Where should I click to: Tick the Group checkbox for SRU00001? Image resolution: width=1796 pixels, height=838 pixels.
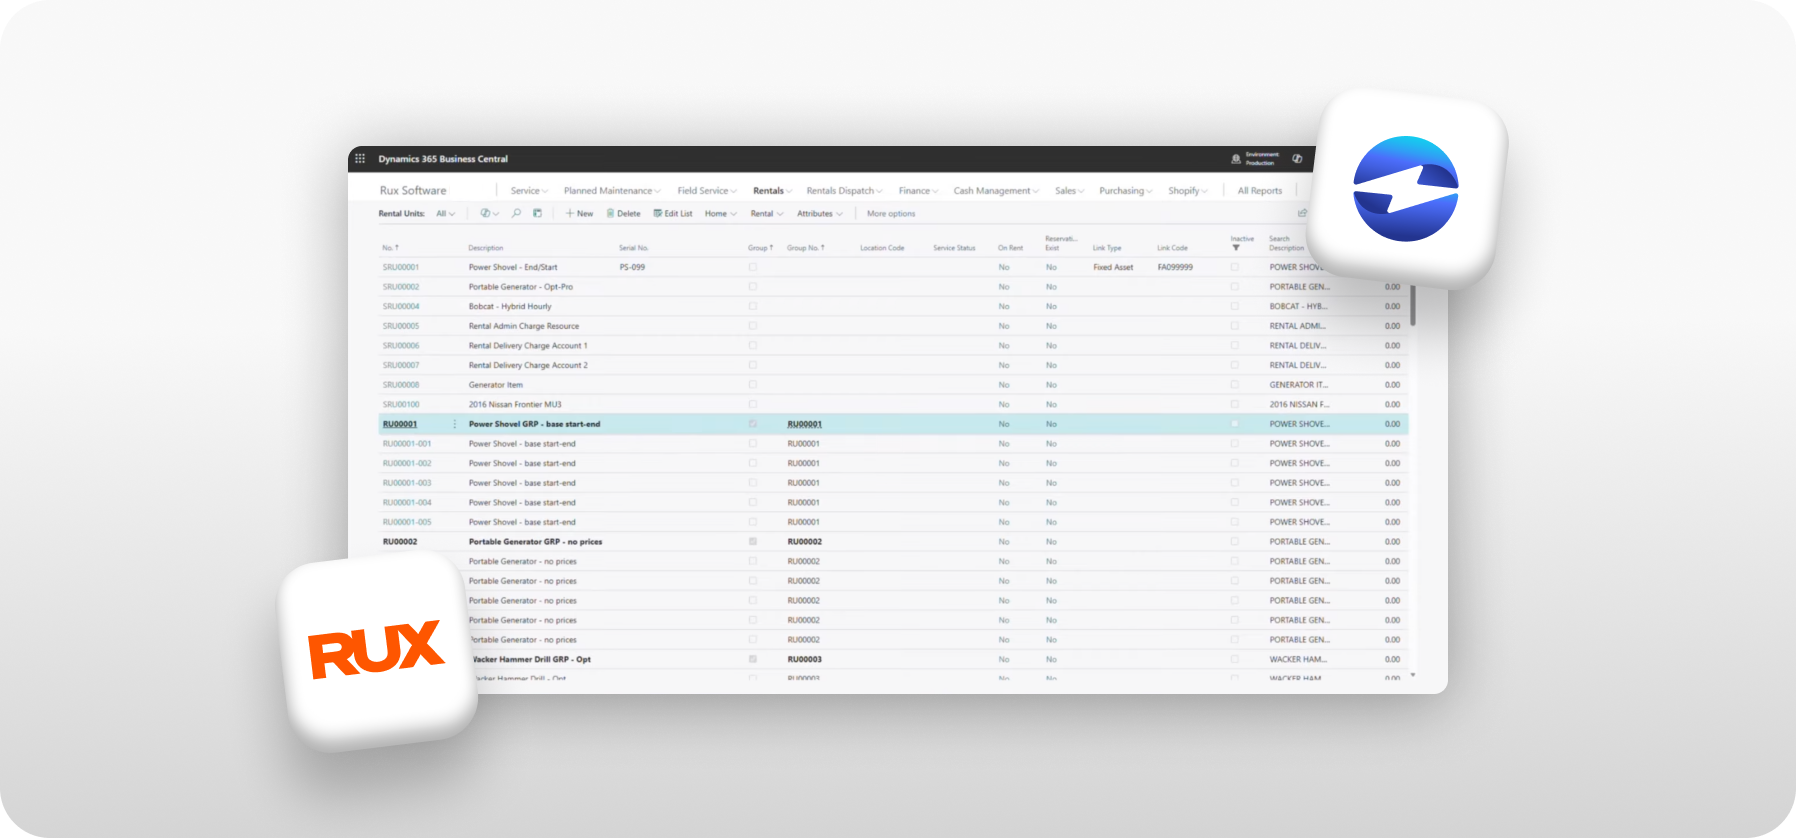point(753,267)
